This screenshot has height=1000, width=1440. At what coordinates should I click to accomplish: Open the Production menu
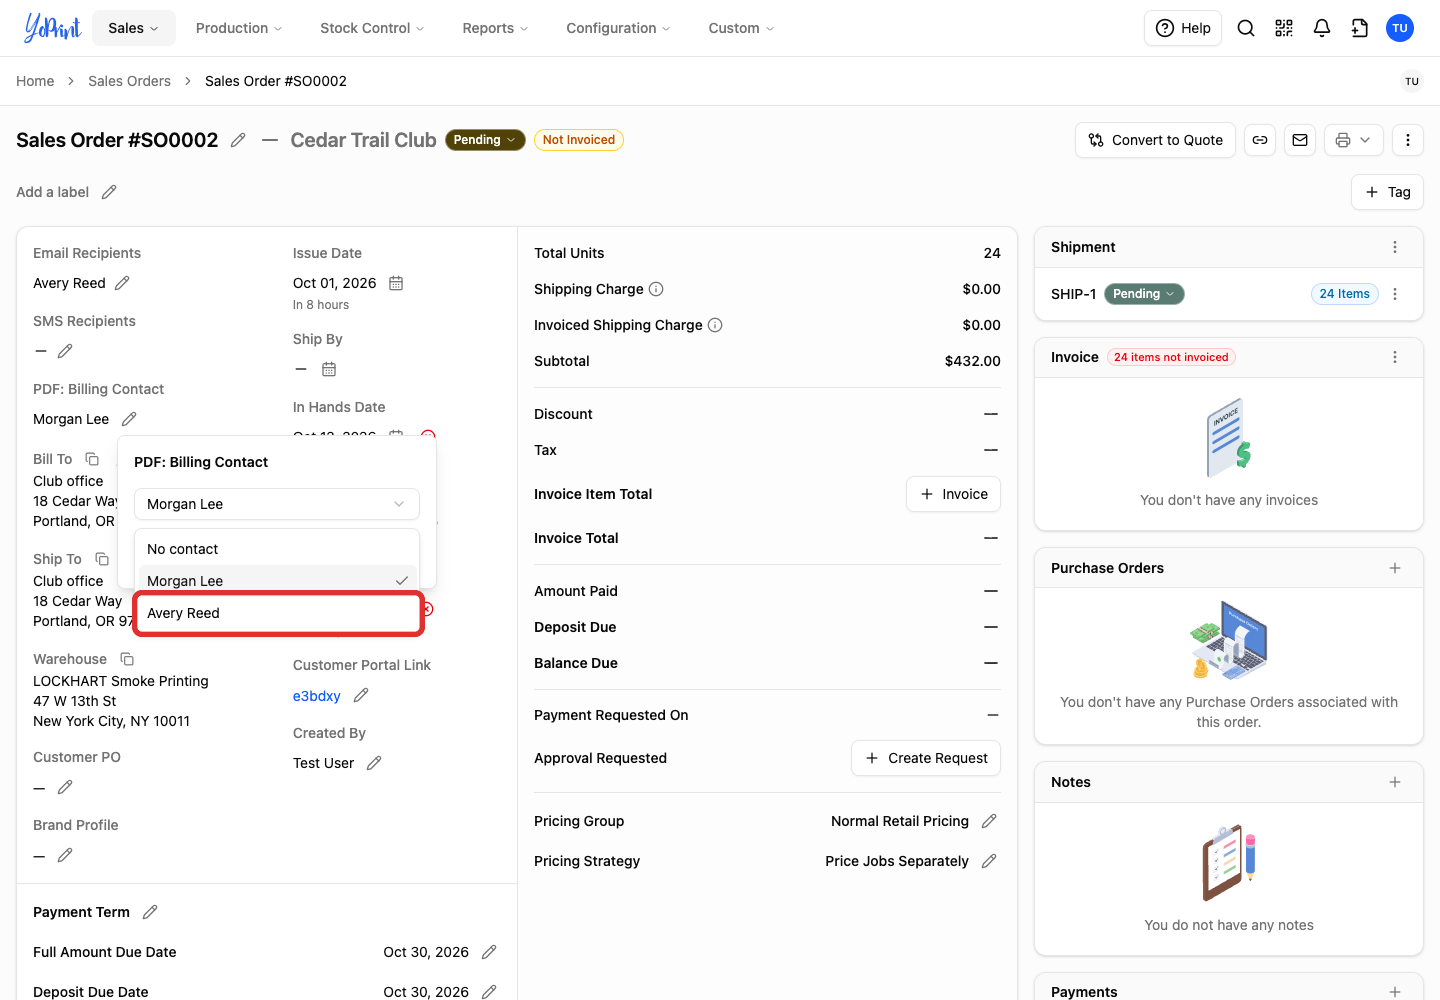point(239,28)
